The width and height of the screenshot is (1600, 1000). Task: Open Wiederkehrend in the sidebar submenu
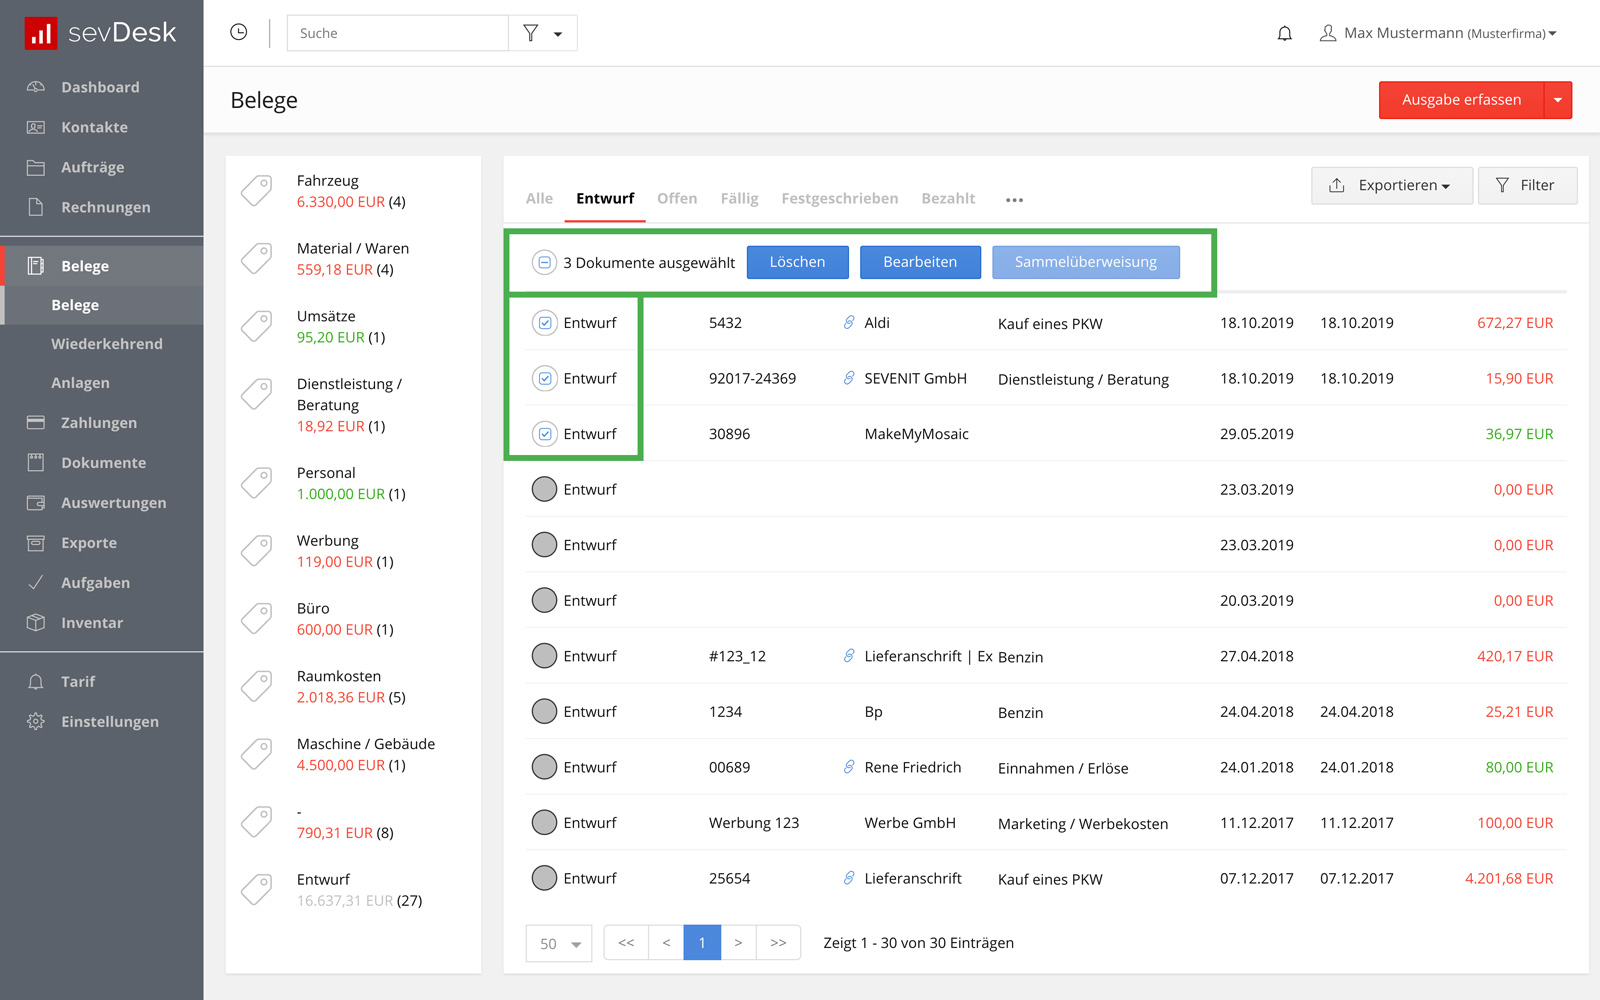pyautogui.click(x=107, y=344)
